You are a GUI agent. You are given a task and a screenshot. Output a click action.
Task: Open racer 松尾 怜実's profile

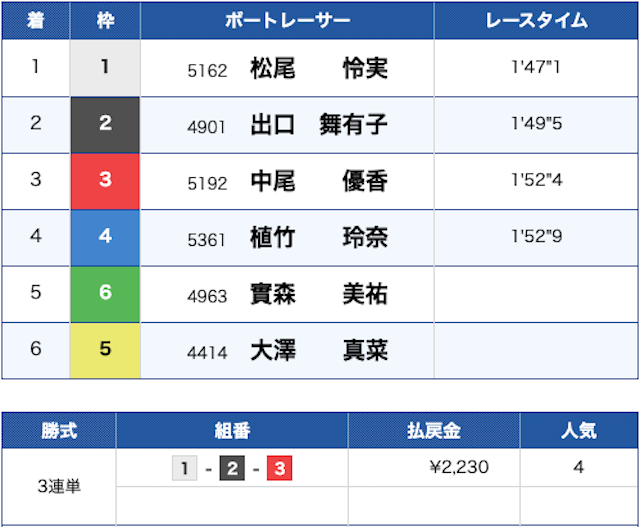[318, 69]
